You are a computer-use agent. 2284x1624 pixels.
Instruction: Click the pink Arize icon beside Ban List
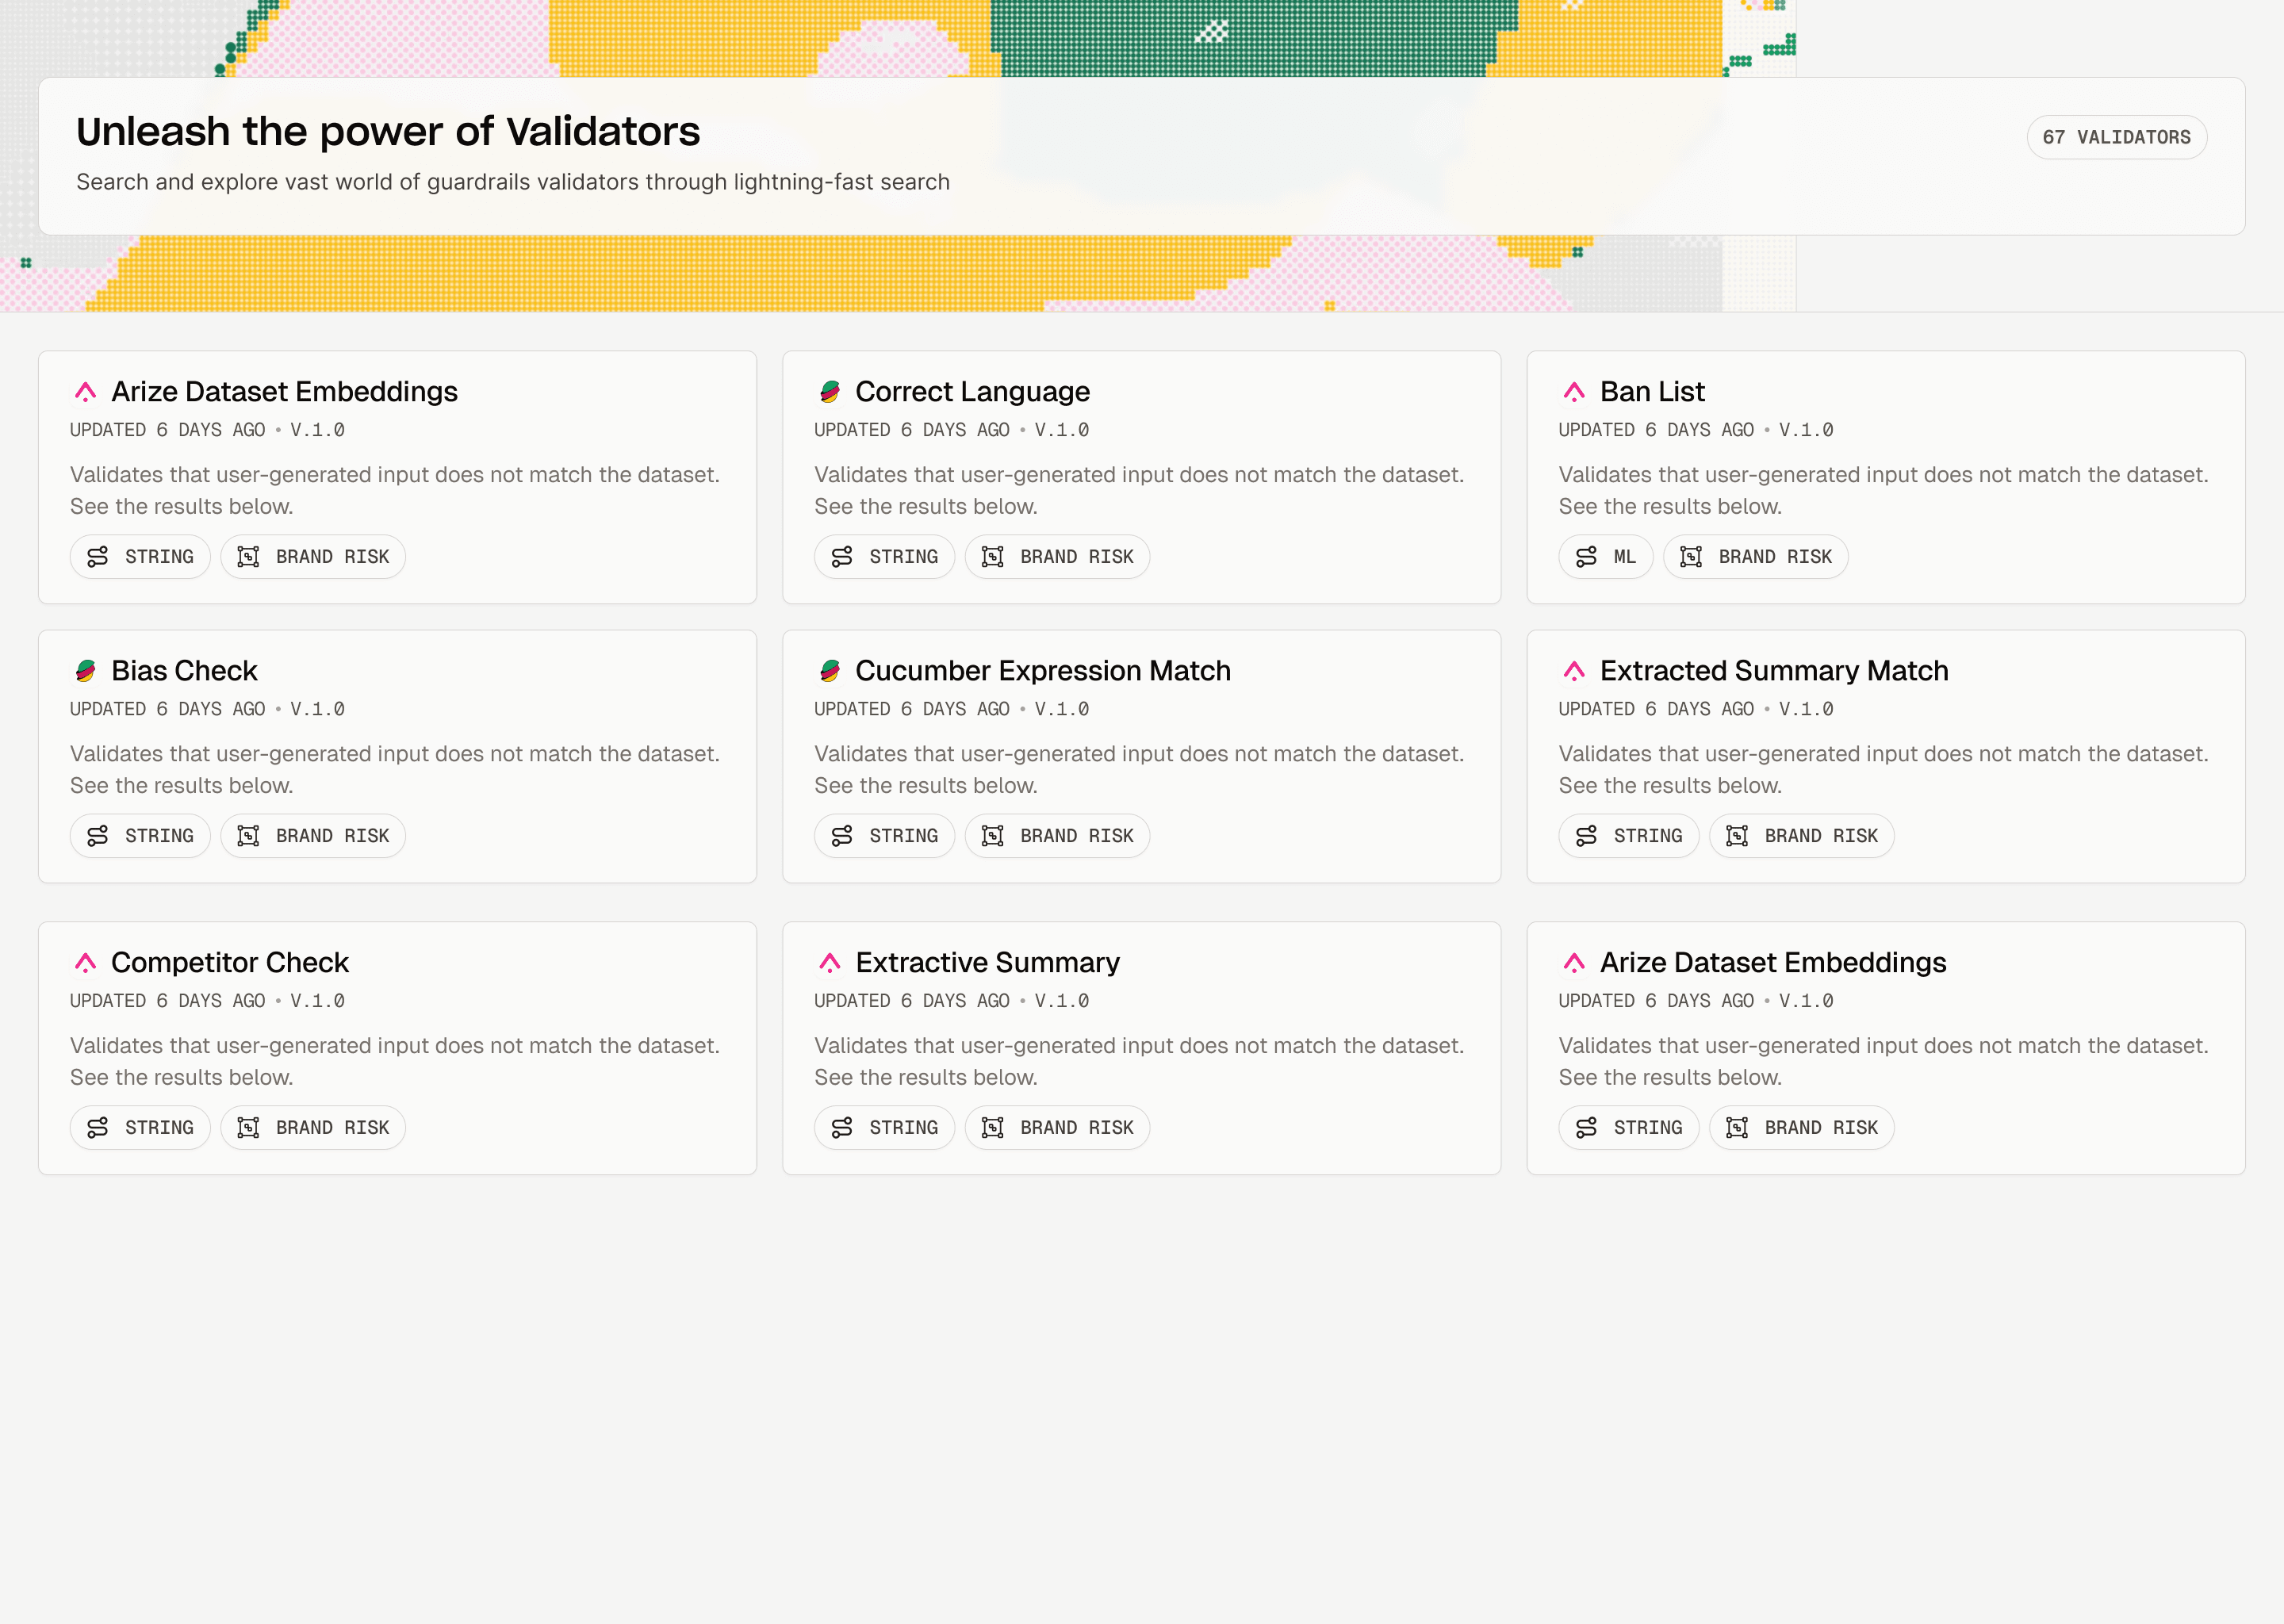click(1574, 392)
